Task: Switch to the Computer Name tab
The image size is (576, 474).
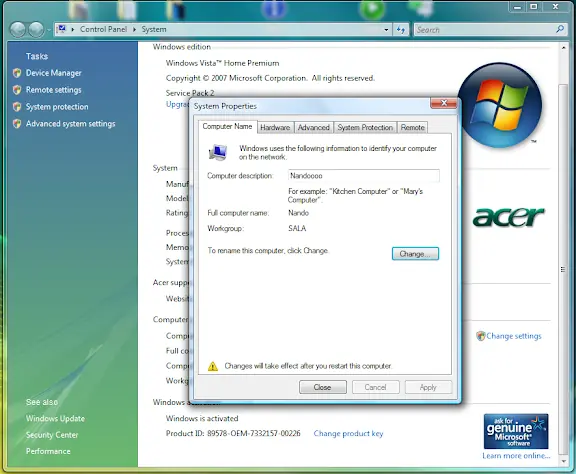Action: pyautogui.click(x=227, y=126)
